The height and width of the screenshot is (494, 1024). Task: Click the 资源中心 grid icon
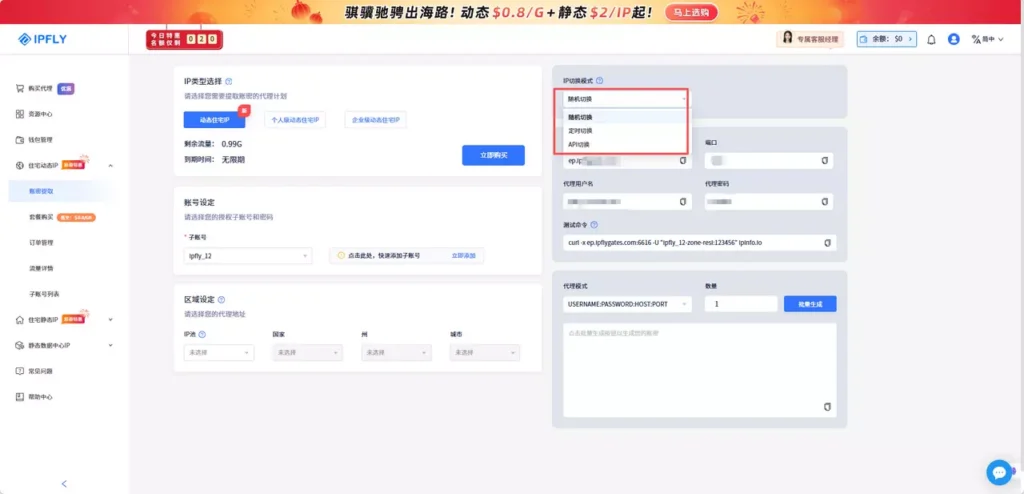coord(20,114)
